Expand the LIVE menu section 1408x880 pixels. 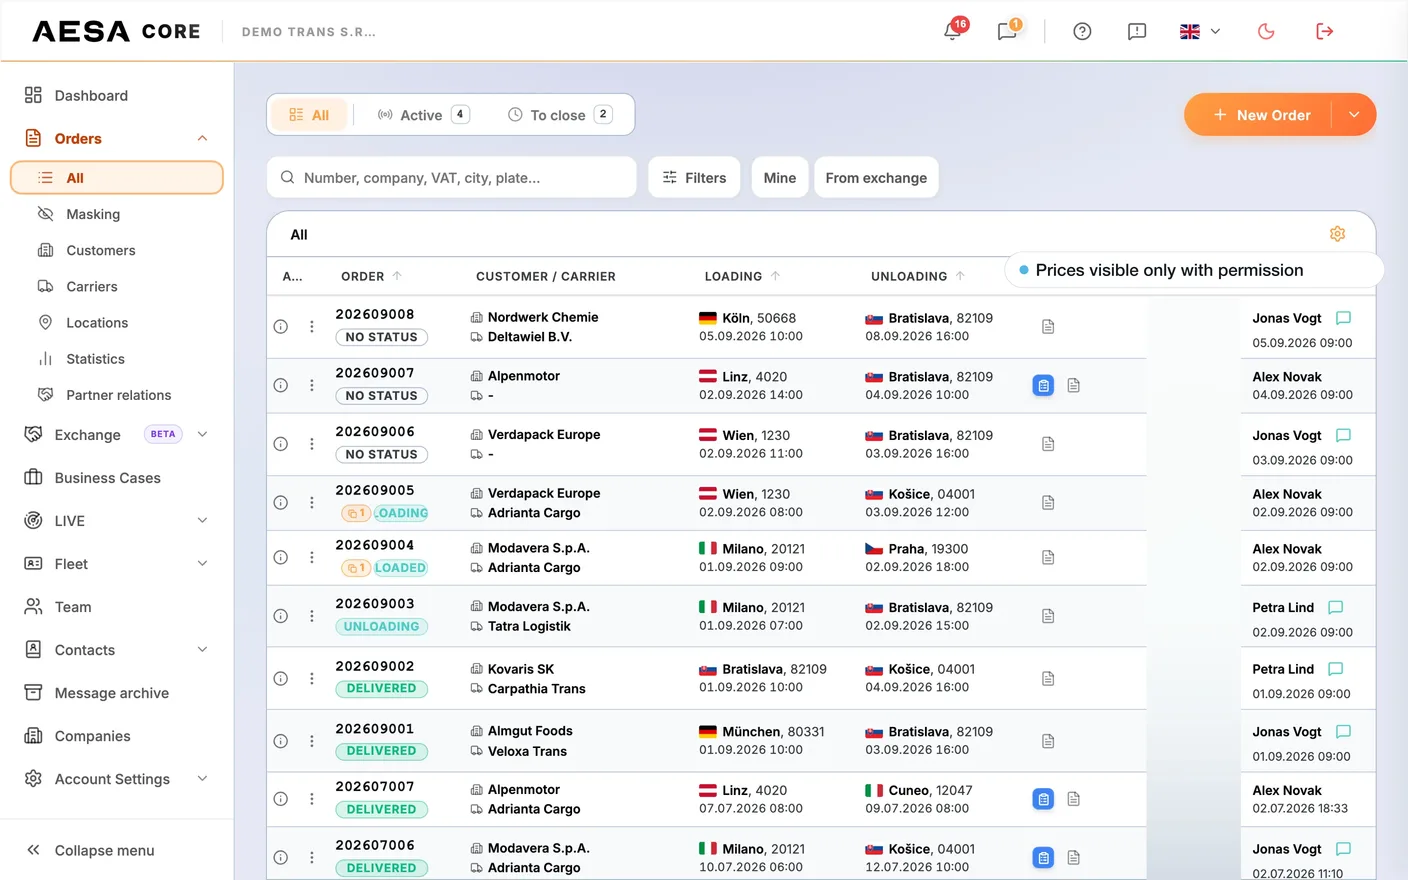(202, 520)
